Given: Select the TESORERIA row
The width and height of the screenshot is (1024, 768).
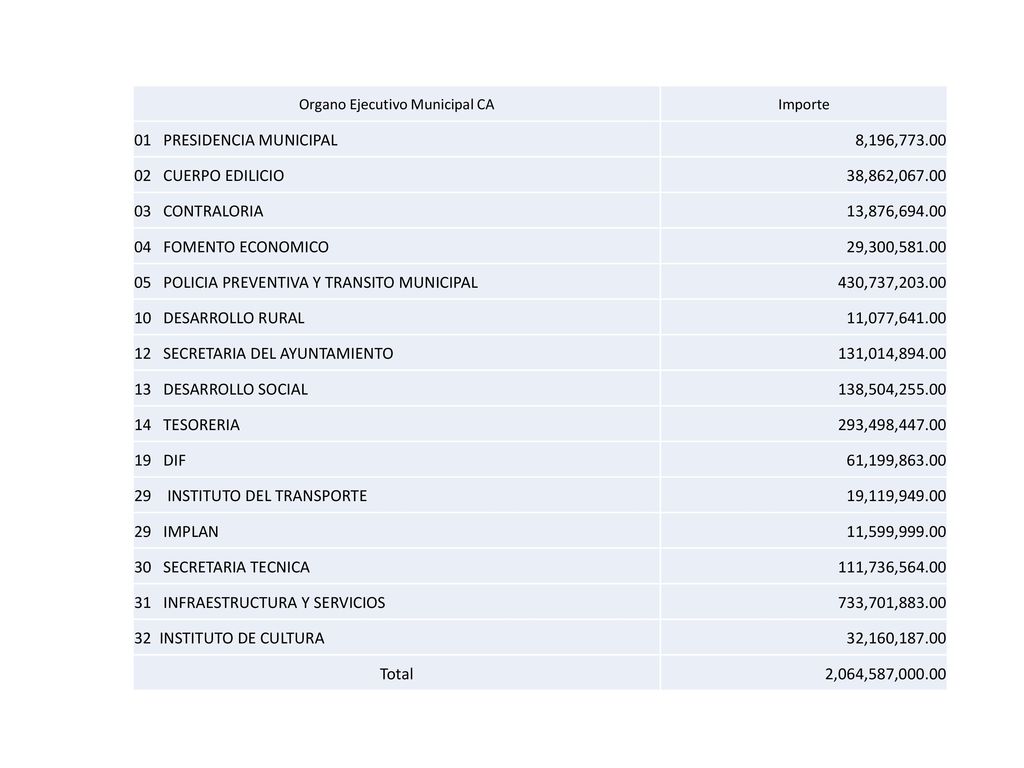Looking at the screenshot, I should (x=540, y=424).
